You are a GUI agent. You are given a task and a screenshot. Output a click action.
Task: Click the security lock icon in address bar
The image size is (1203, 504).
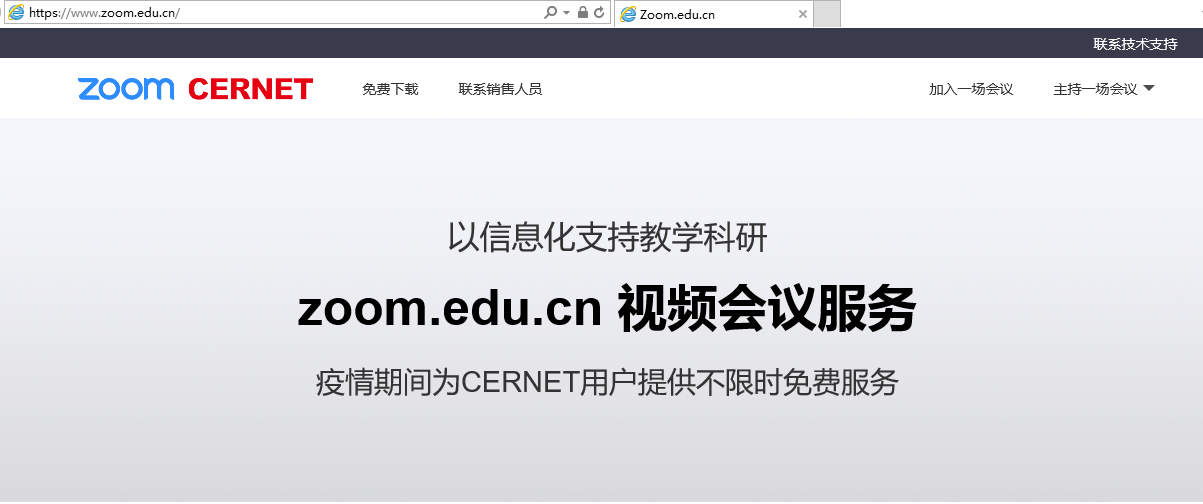(583, 13)
